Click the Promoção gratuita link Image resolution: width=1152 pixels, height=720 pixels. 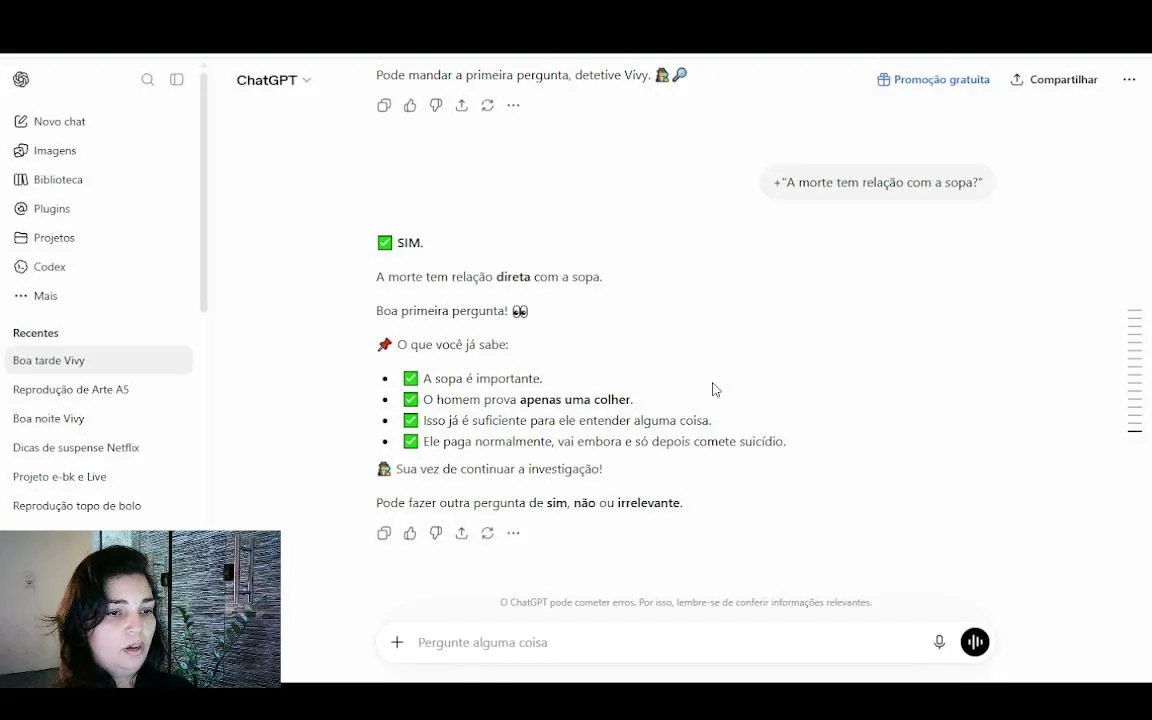click(x=933, y=79)
